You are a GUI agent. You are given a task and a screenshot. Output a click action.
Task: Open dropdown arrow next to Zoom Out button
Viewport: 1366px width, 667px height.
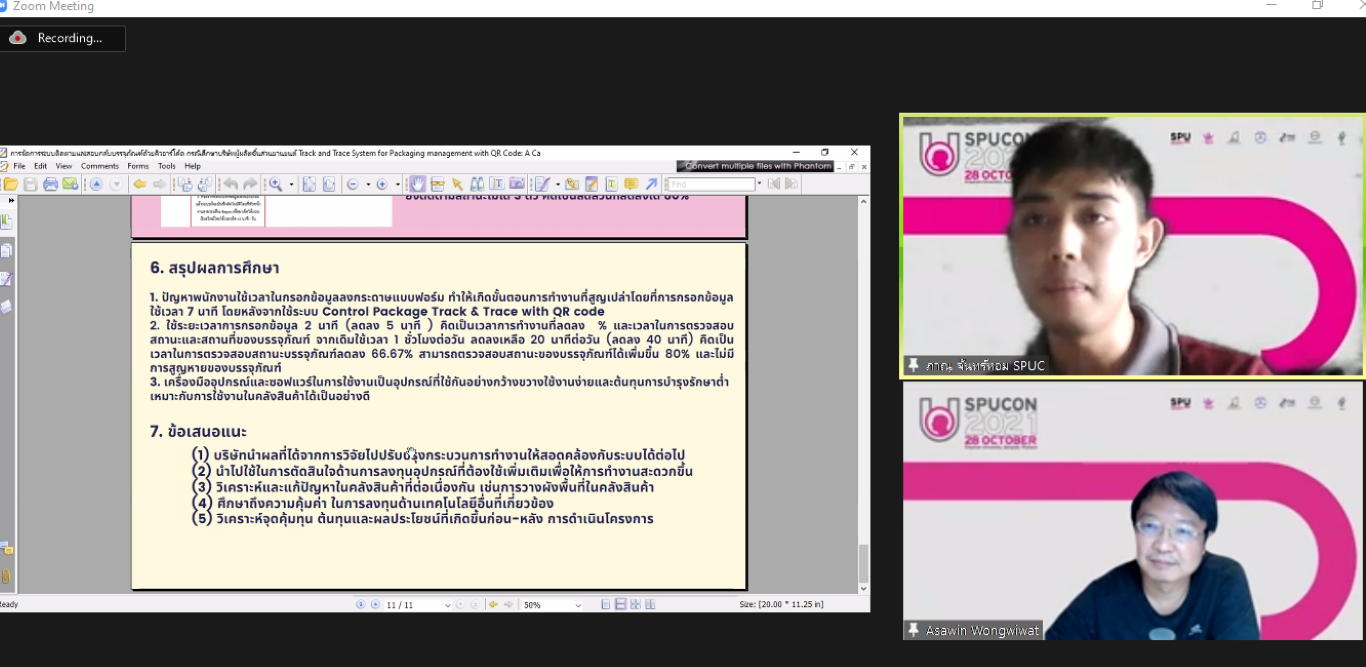(x=368, y=184)
